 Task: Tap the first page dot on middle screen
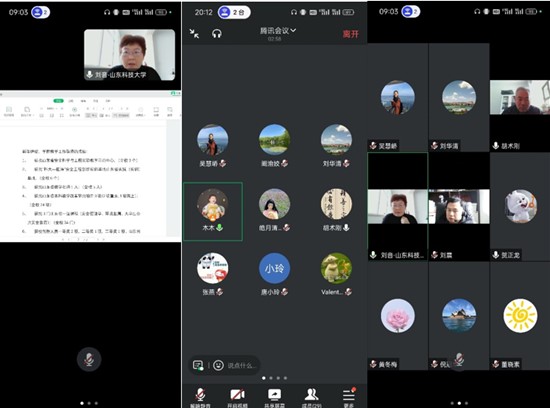(264, 378)
